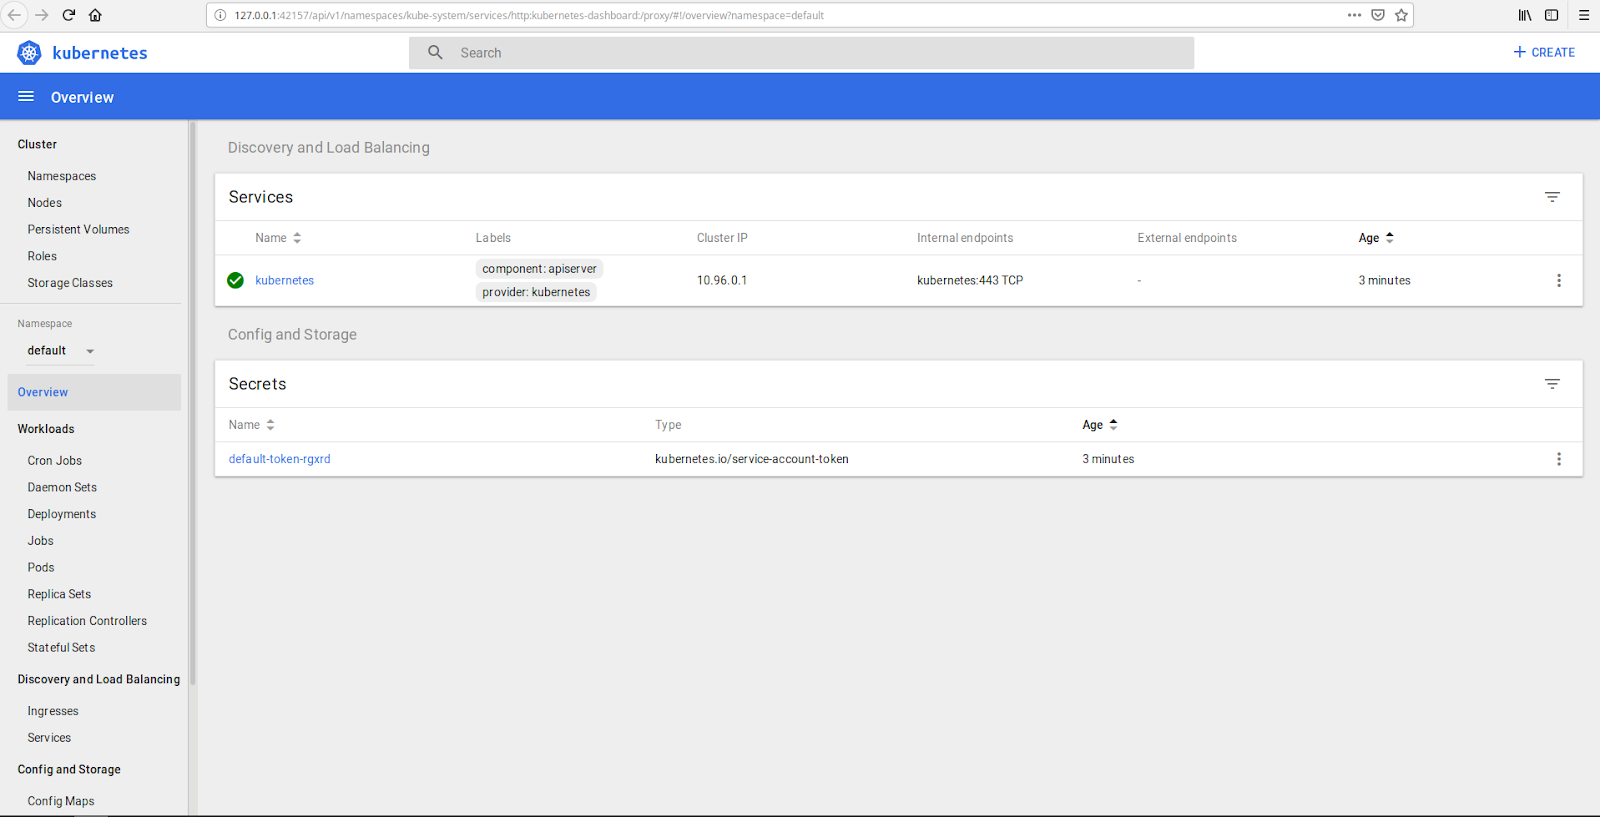Screen dimensions: 1600x817
Task: Open actions menu for default-token-rgxrd secret
Action: coord(1558,459)
